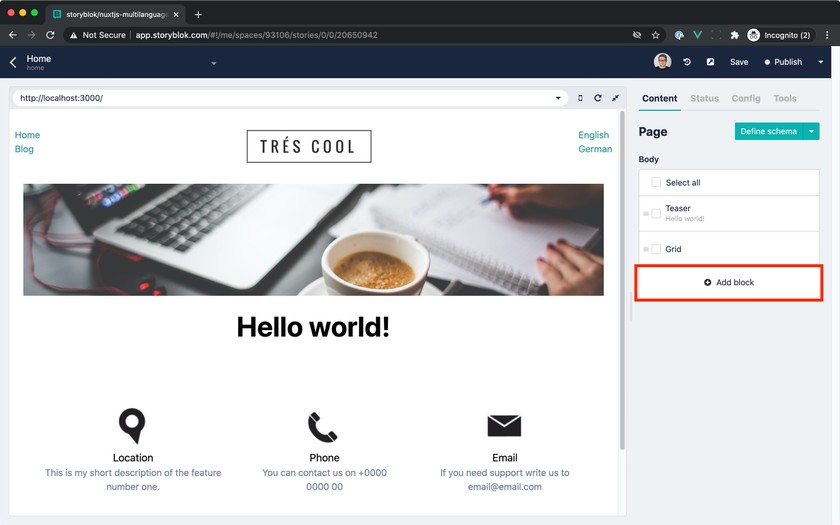The image size is (840, 525).
Task: Toggle mobile preview device icon
Action: click(580, 98)
